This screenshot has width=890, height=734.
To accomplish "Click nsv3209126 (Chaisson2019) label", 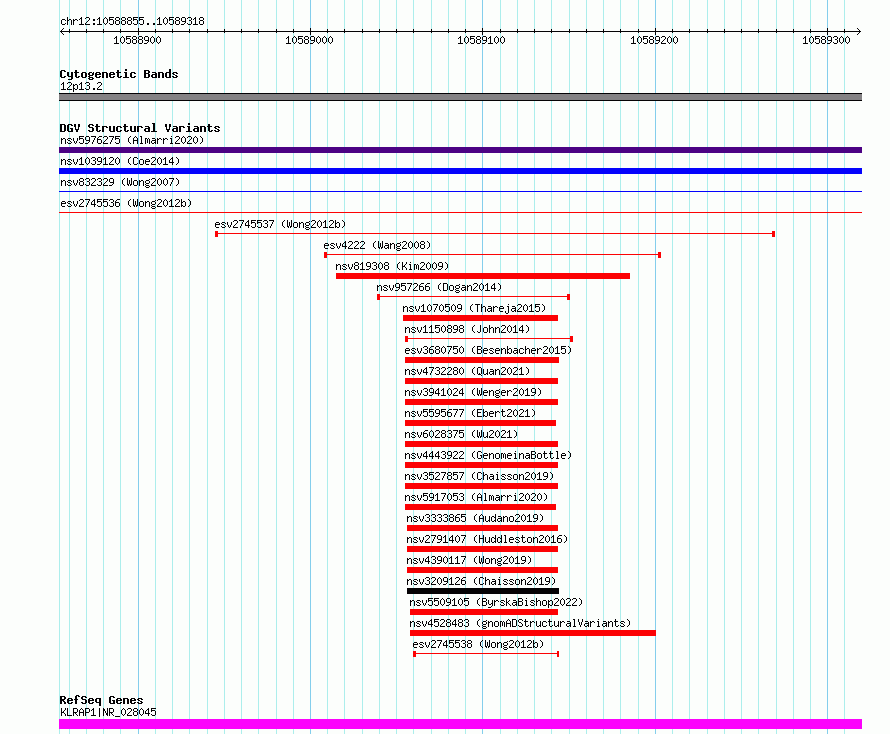I will (x=481, y=581).
